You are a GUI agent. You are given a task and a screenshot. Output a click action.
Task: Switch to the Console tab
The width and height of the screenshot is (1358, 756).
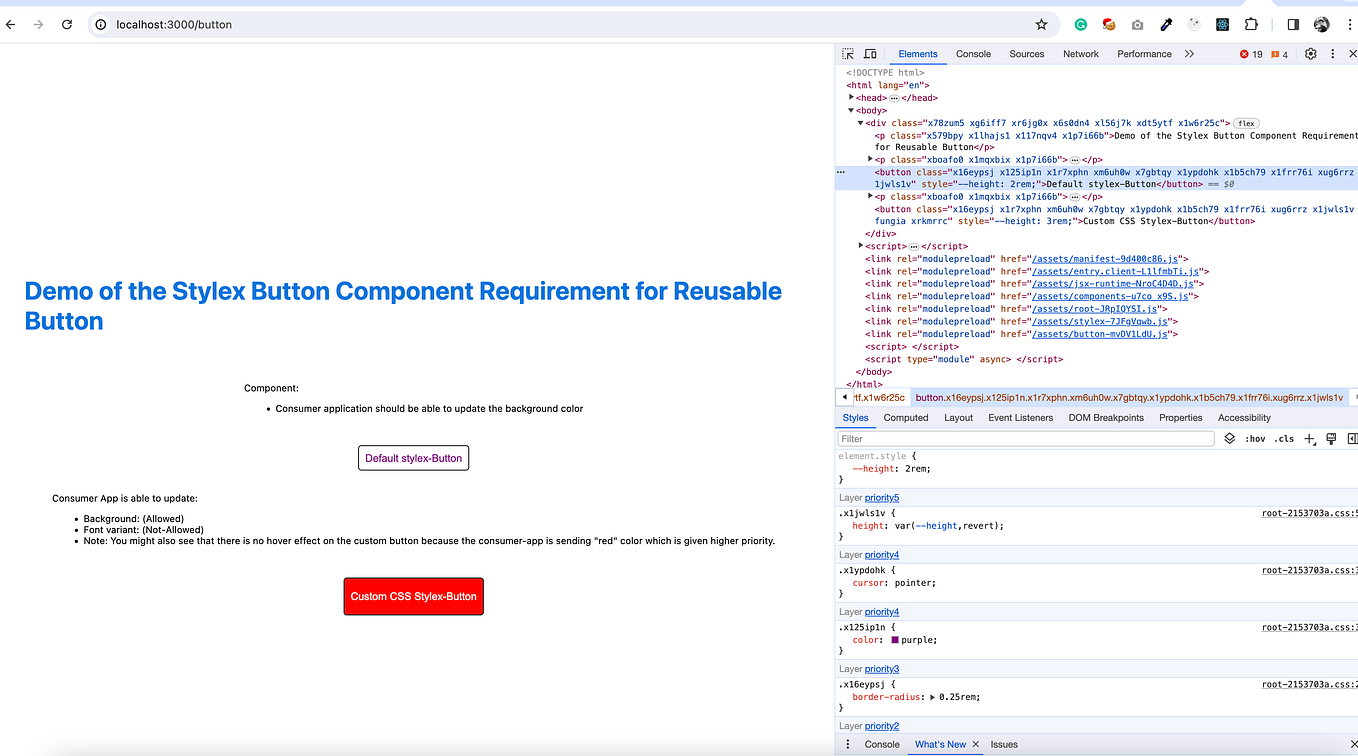(973, 54)
